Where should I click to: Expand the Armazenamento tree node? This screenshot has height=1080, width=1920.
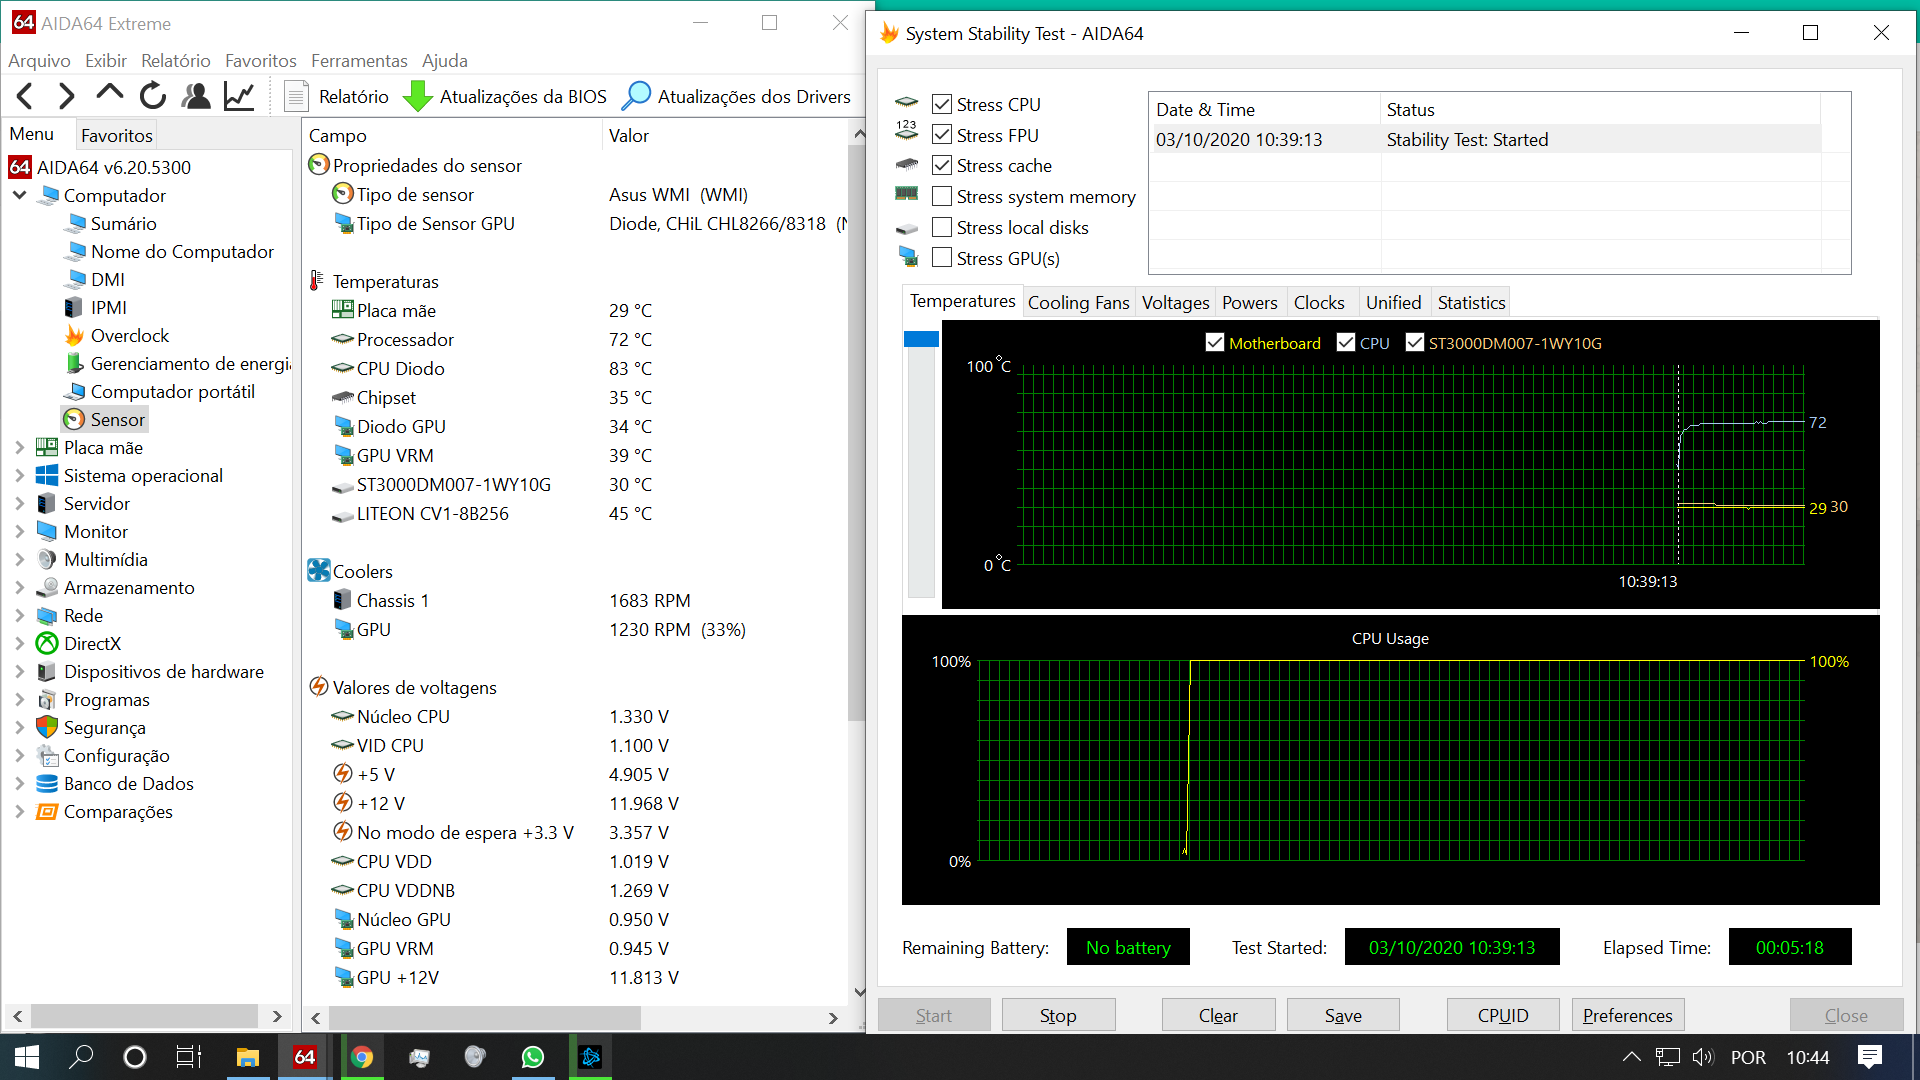19,588
